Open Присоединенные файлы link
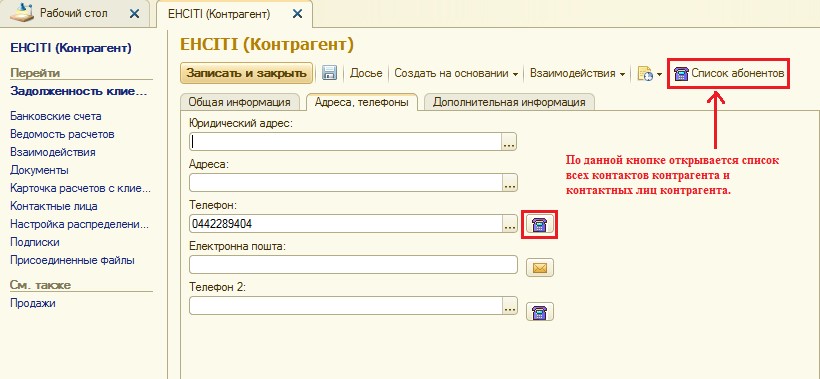Image resolution: width=820 pixels, height=379 pixels. coord(72,260)
